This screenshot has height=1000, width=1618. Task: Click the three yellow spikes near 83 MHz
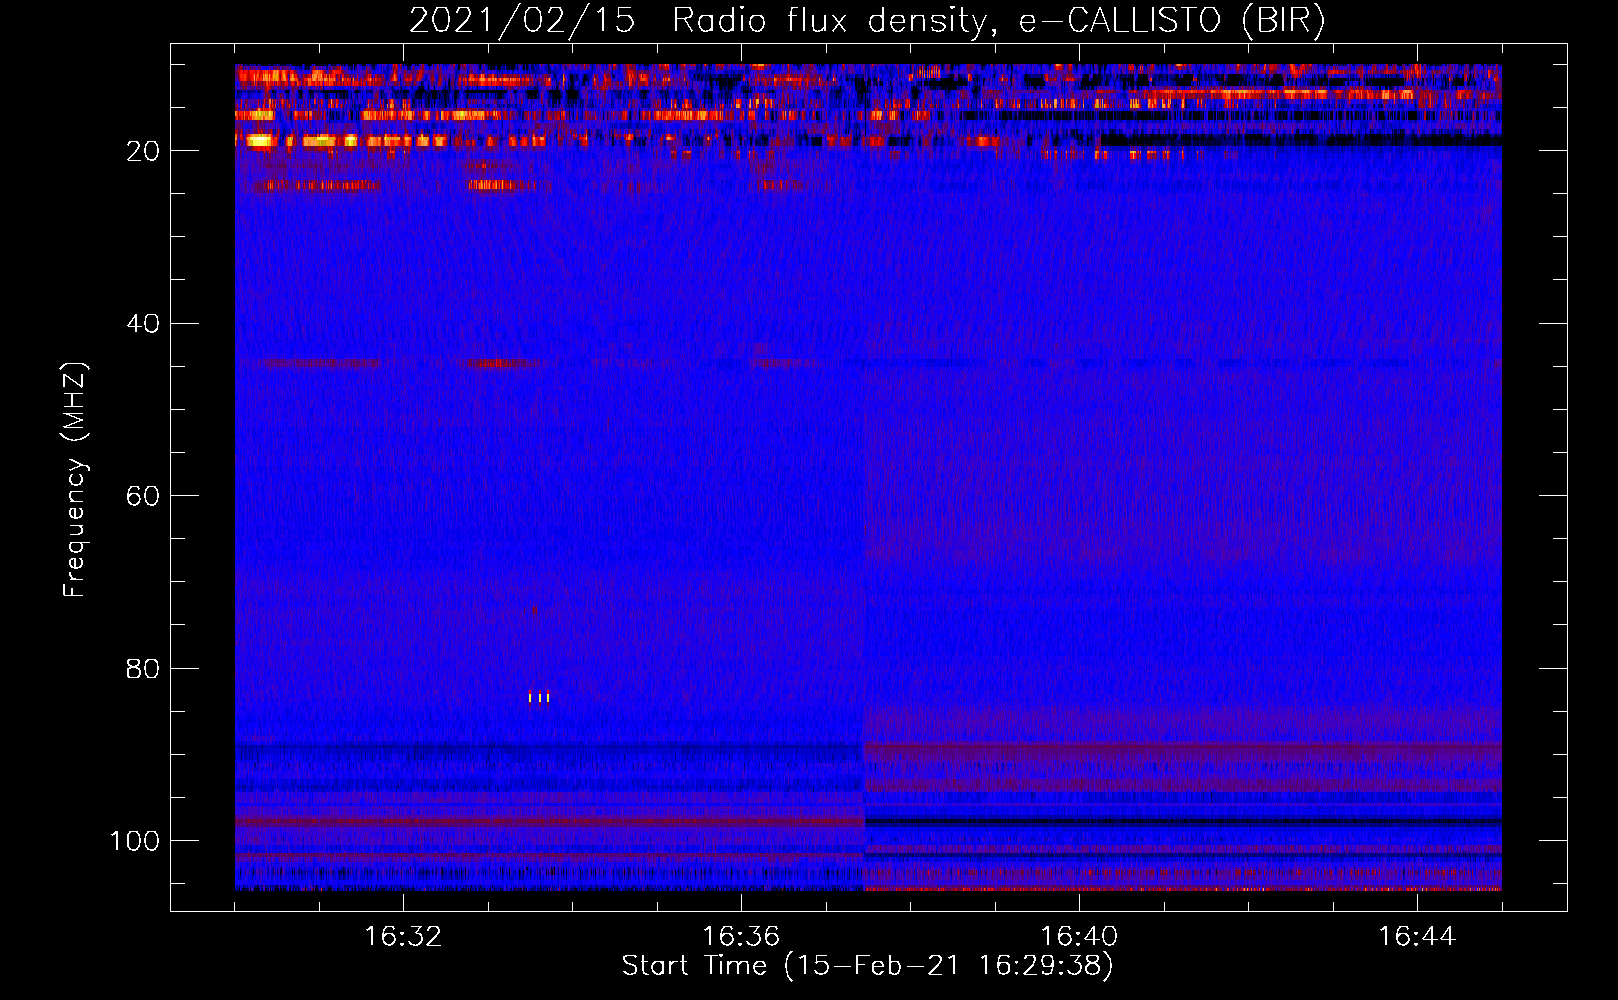(x=539, y=697)
